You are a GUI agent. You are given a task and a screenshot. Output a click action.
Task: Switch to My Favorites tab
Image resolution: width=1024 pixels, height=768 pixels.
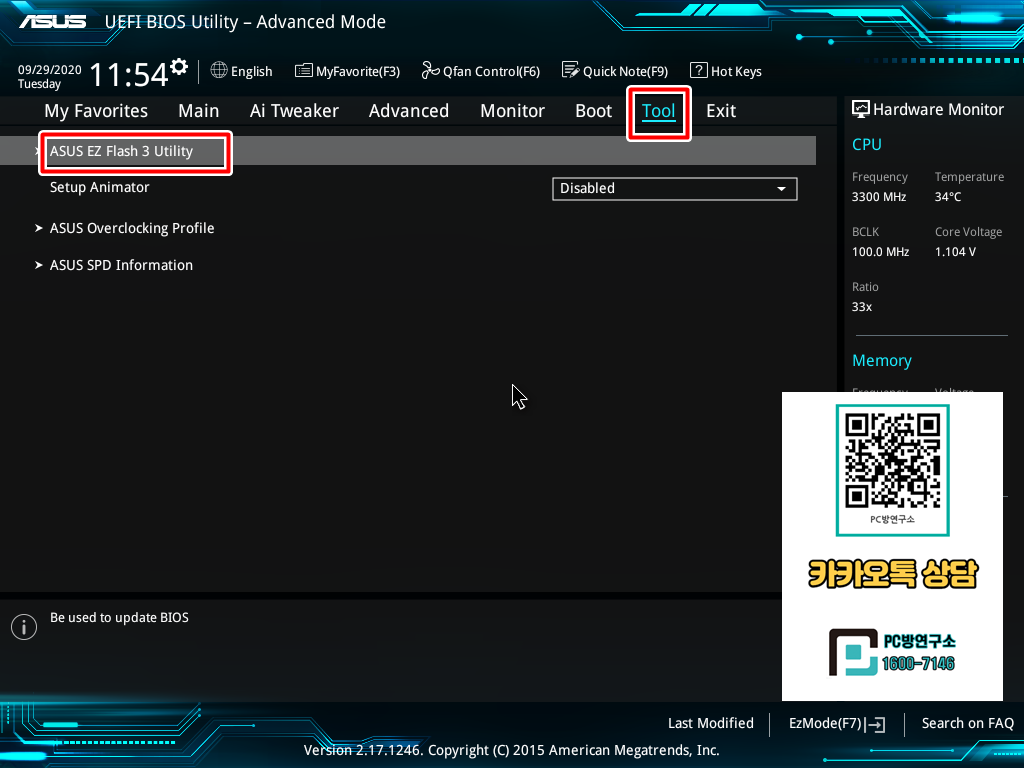pos(96,111)
